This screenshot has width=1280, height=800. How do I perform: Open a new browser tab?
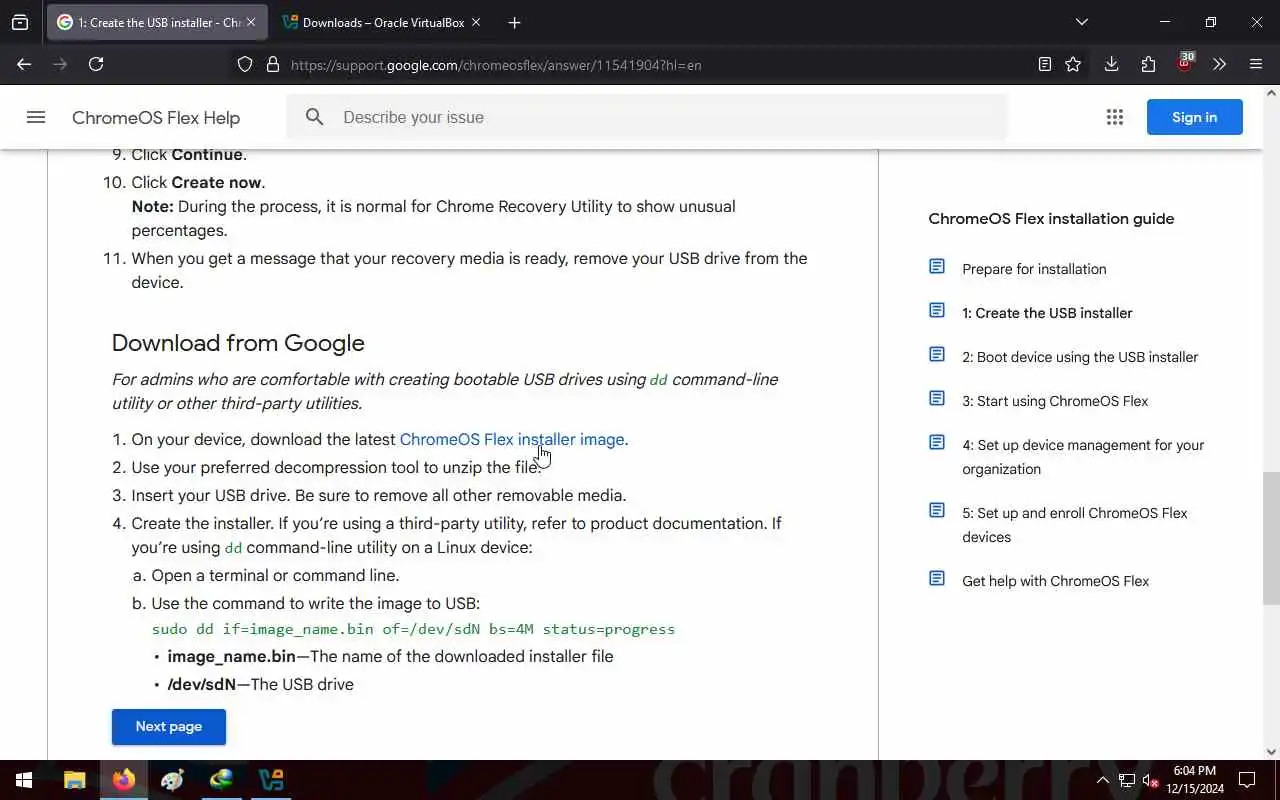pos(514,22)
